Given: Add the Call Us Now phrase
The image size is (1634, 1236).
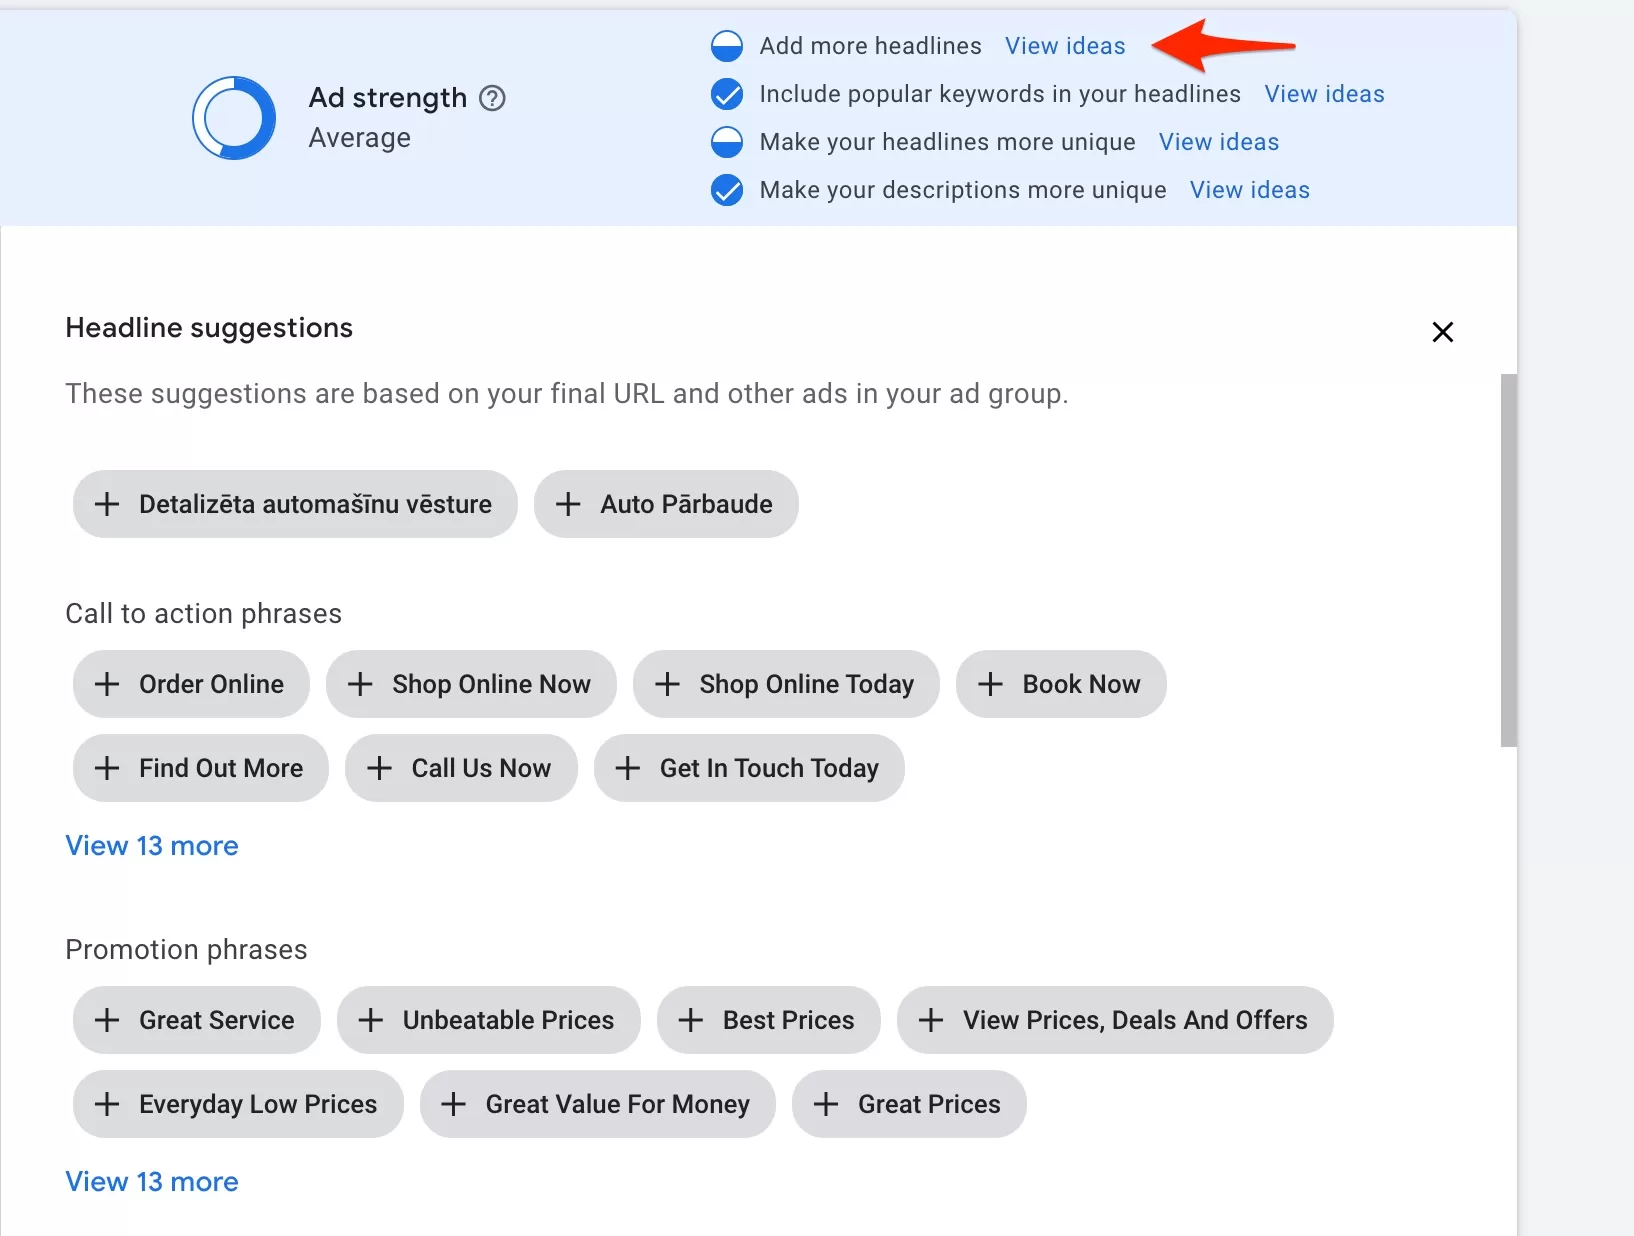Looking at the screenshot, I should point(461,768).
